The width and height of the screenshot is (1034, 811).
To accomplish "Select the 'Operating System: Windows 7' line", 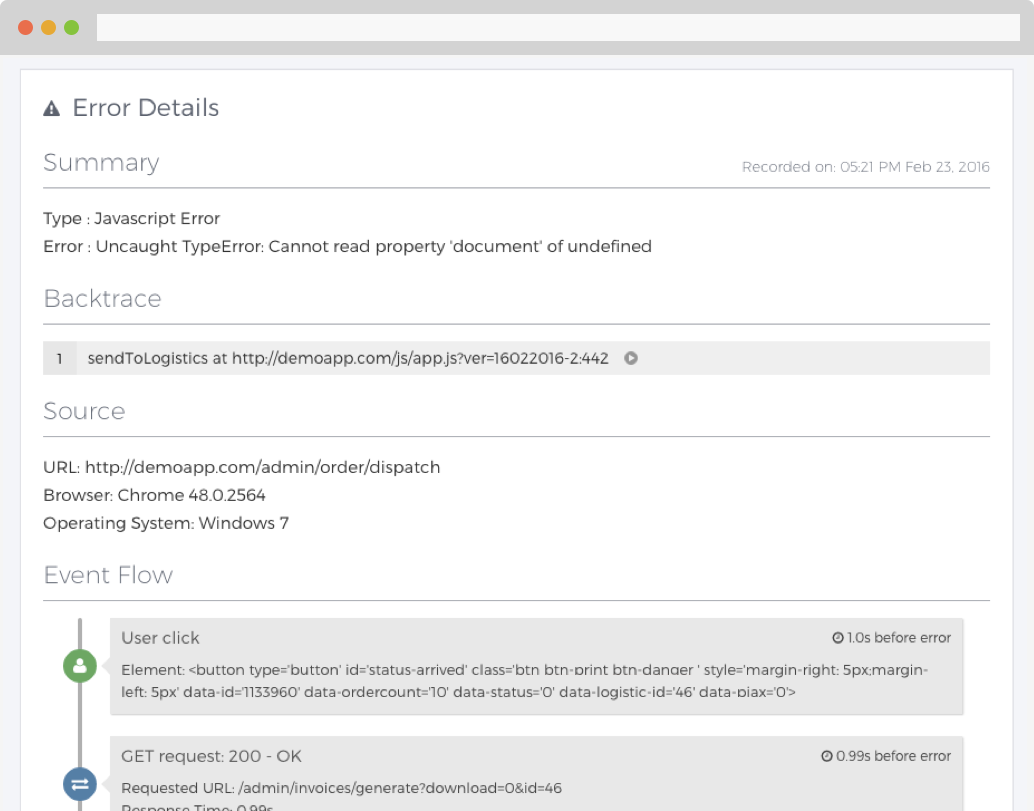I will tap(166, 524).
